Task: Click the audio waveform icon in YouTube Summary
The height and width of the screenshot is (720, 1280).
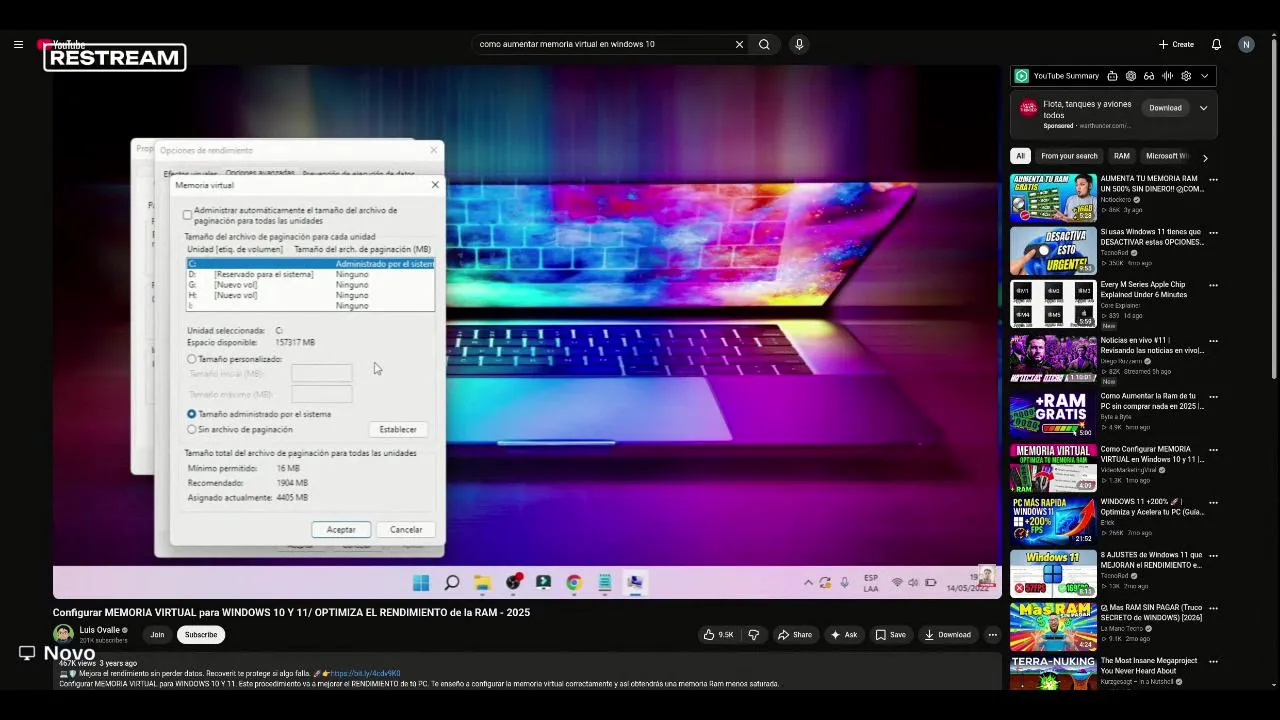Action: point(1167,76)
